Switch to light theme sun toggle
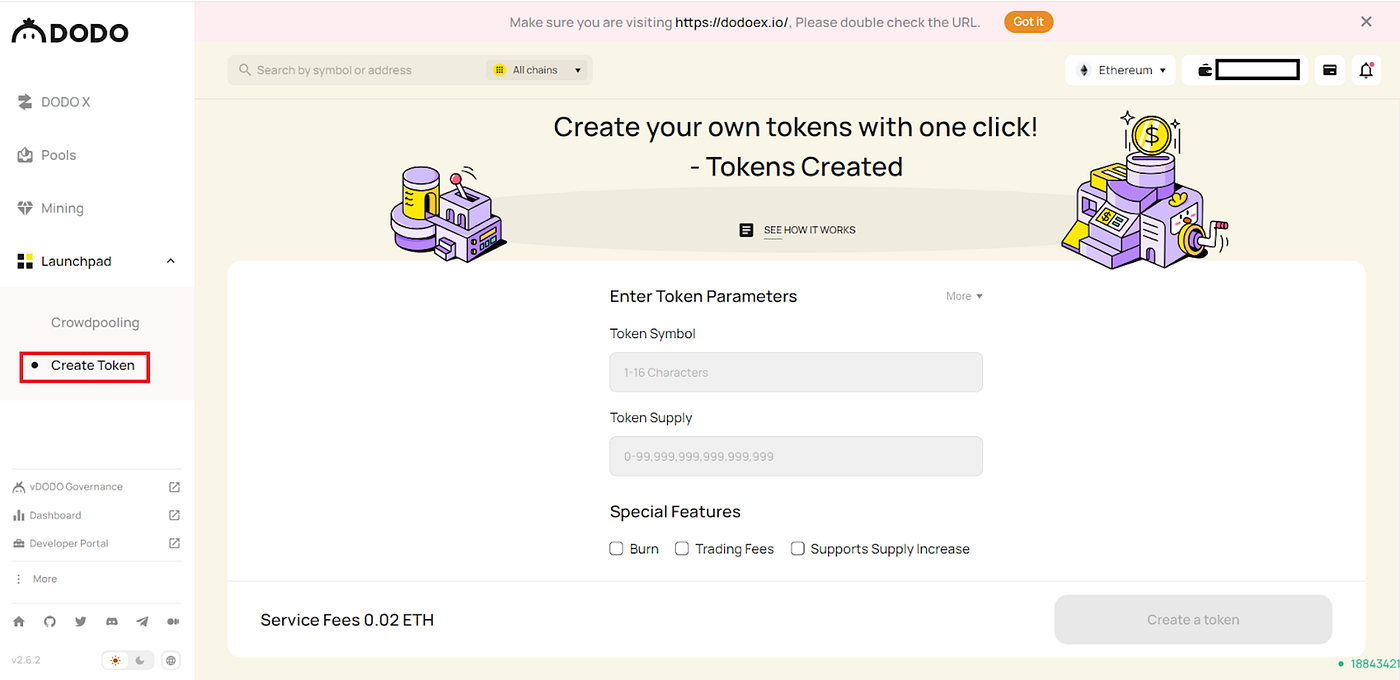 tap(116, 660)
